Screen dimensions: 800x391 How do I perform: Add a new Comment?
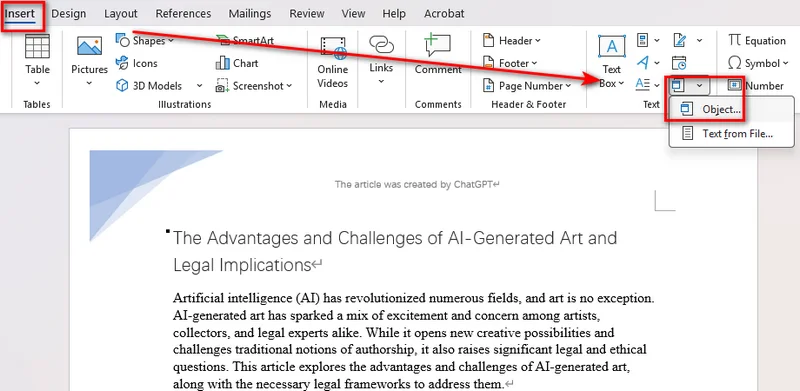tap(438, 55)
